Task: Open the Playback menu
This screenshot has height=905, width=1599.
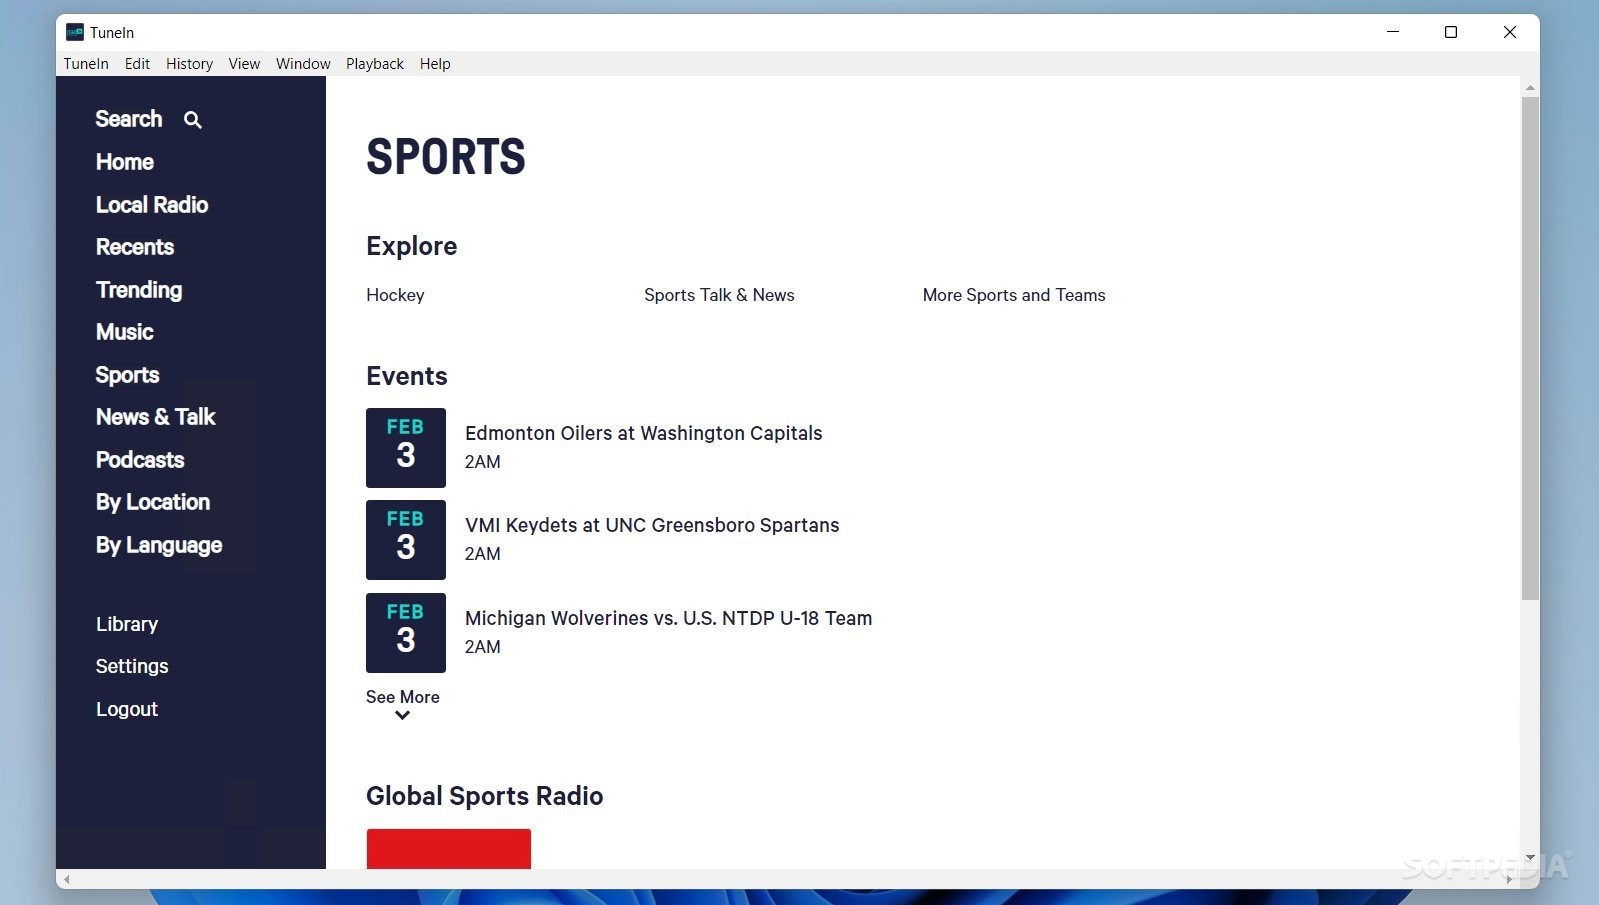Action: click(375, 64)
